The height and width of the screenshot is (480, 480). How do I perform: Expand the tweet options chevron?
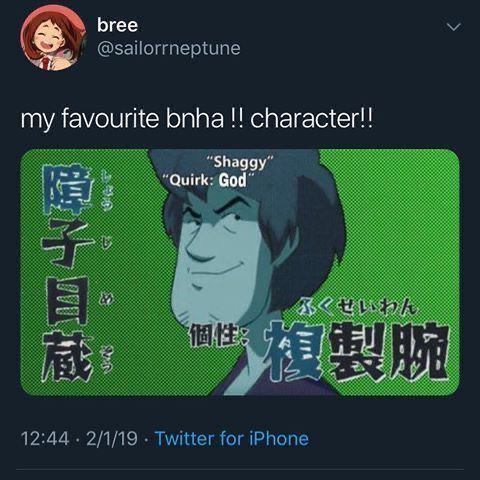point(454,27)
